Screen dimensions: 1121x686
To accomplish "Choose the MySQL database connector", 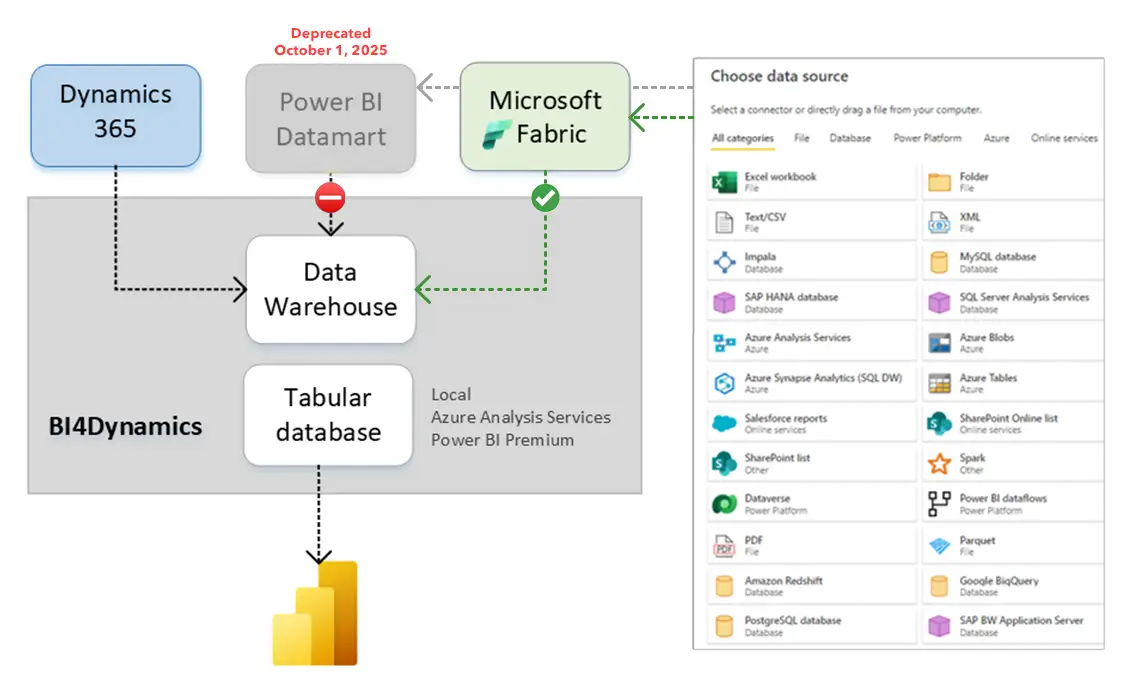I will [x=997, y=262].
